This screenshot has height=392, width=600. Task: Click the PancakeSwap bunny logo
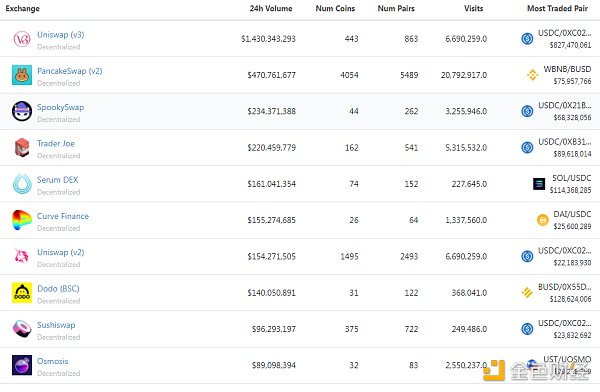point(22,75)
